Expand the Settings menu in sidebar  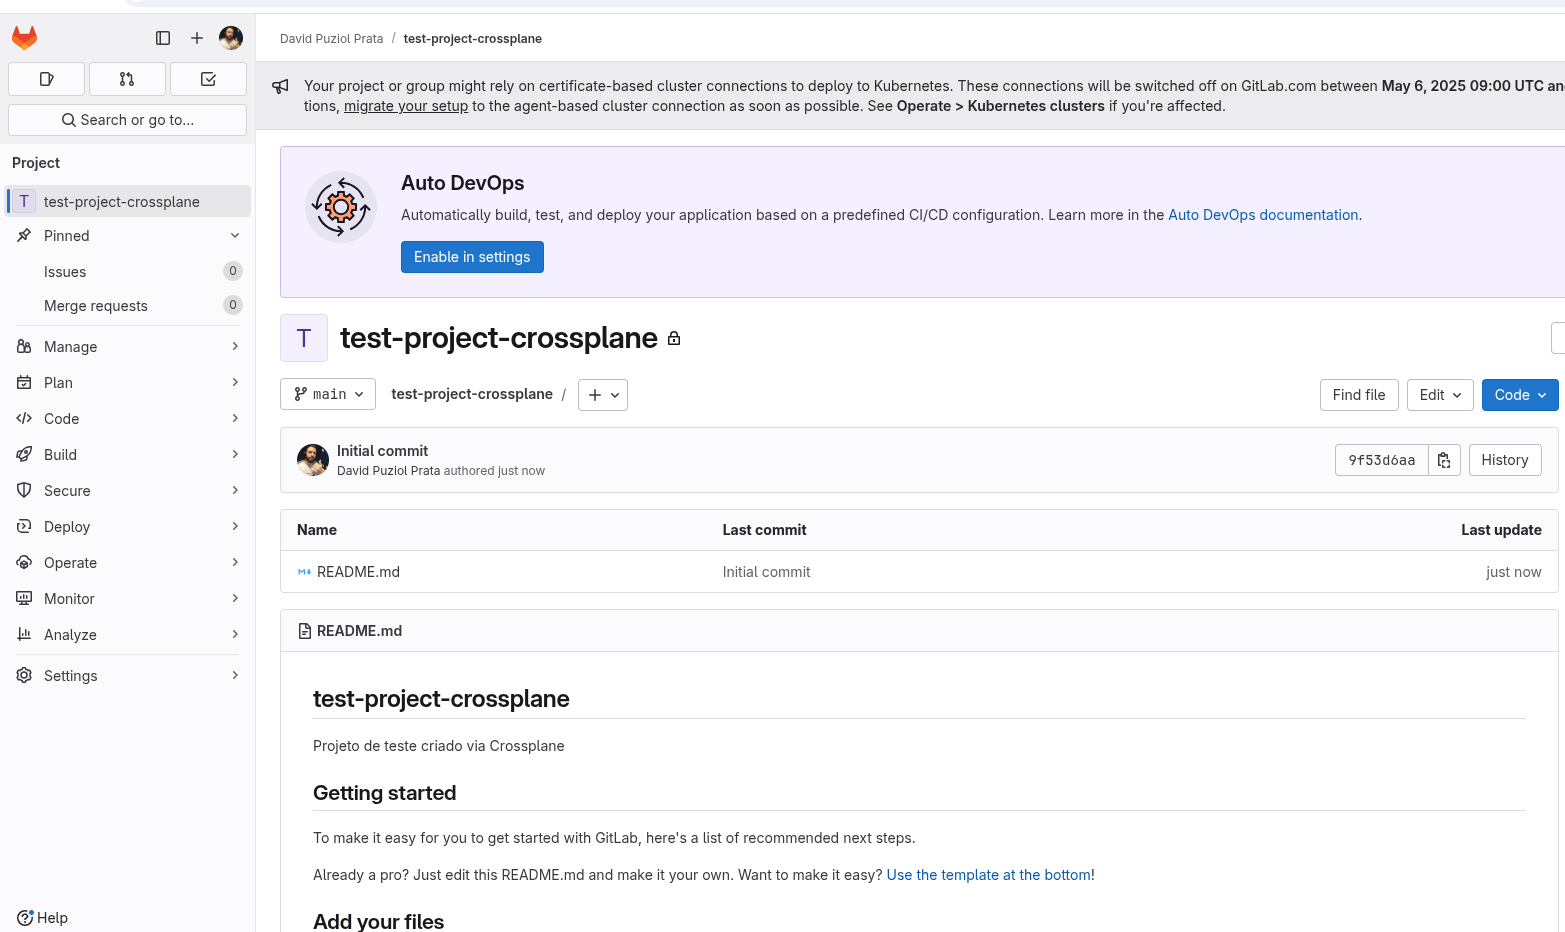click(128, 676)
